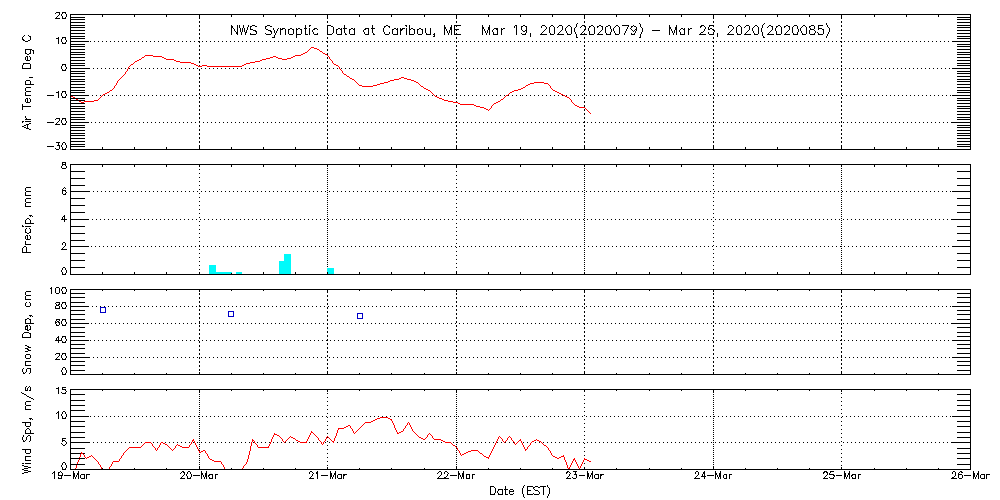Click the '21-Mar' date tick label
1000x500 pixels.
tap(328, 476)
